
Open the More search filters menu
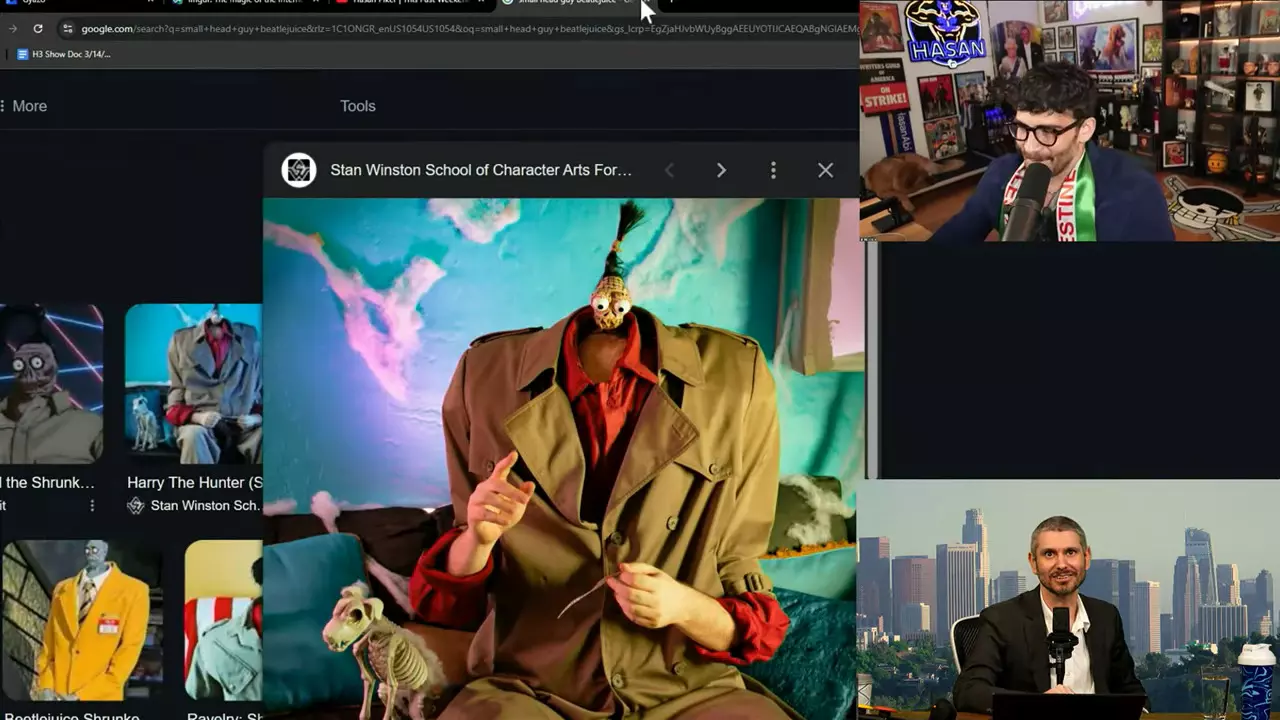(x=24, y=106)
